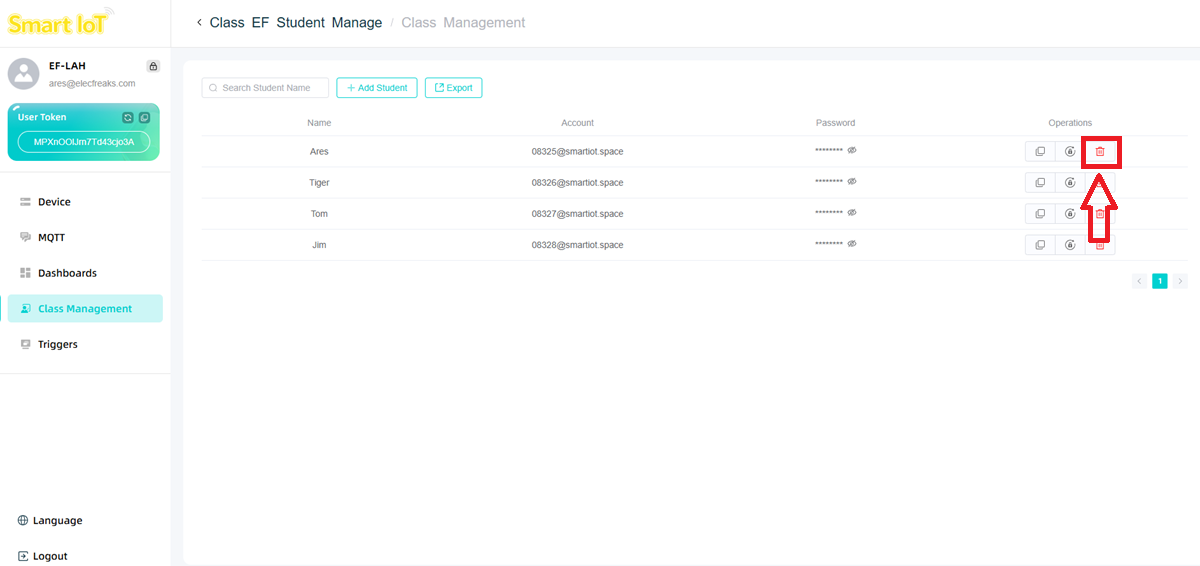This screenshot has height=566, width=1200.
Task: Click the lock icon beside EF-LAH
Action: [153, 66]
